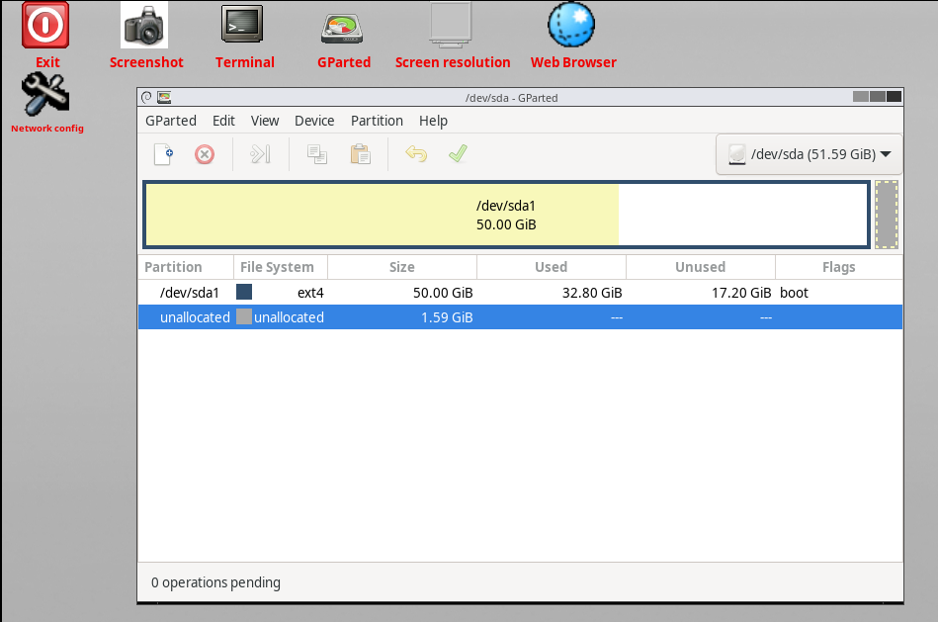Viewport: 938px width, 622px height.
Task: Click the boot flag text
Action: tap(794, 293)
